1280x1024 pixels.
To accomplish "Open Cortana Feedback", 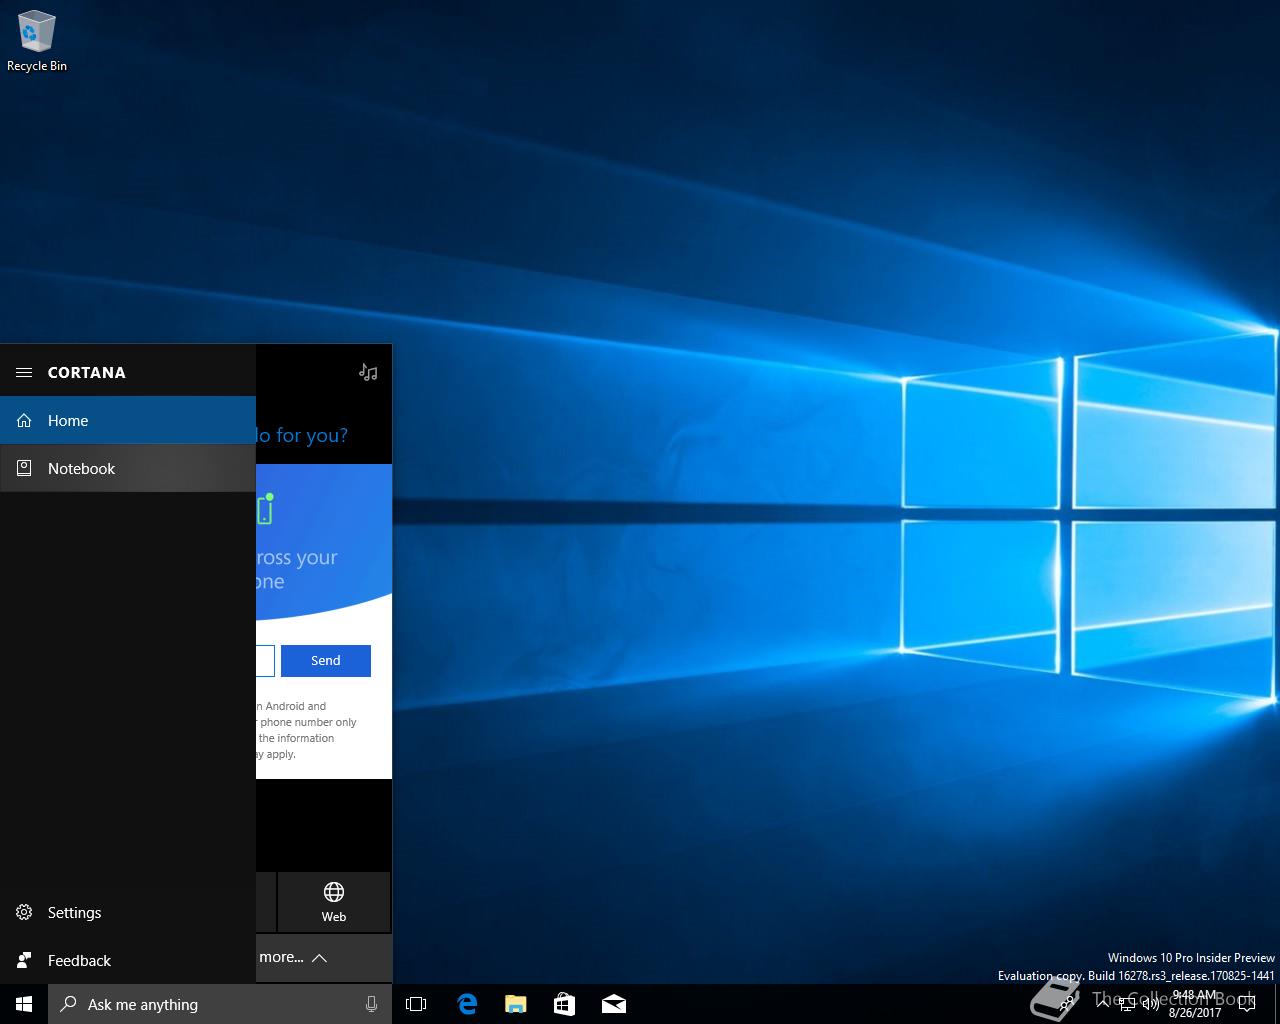I will point(128,960).
